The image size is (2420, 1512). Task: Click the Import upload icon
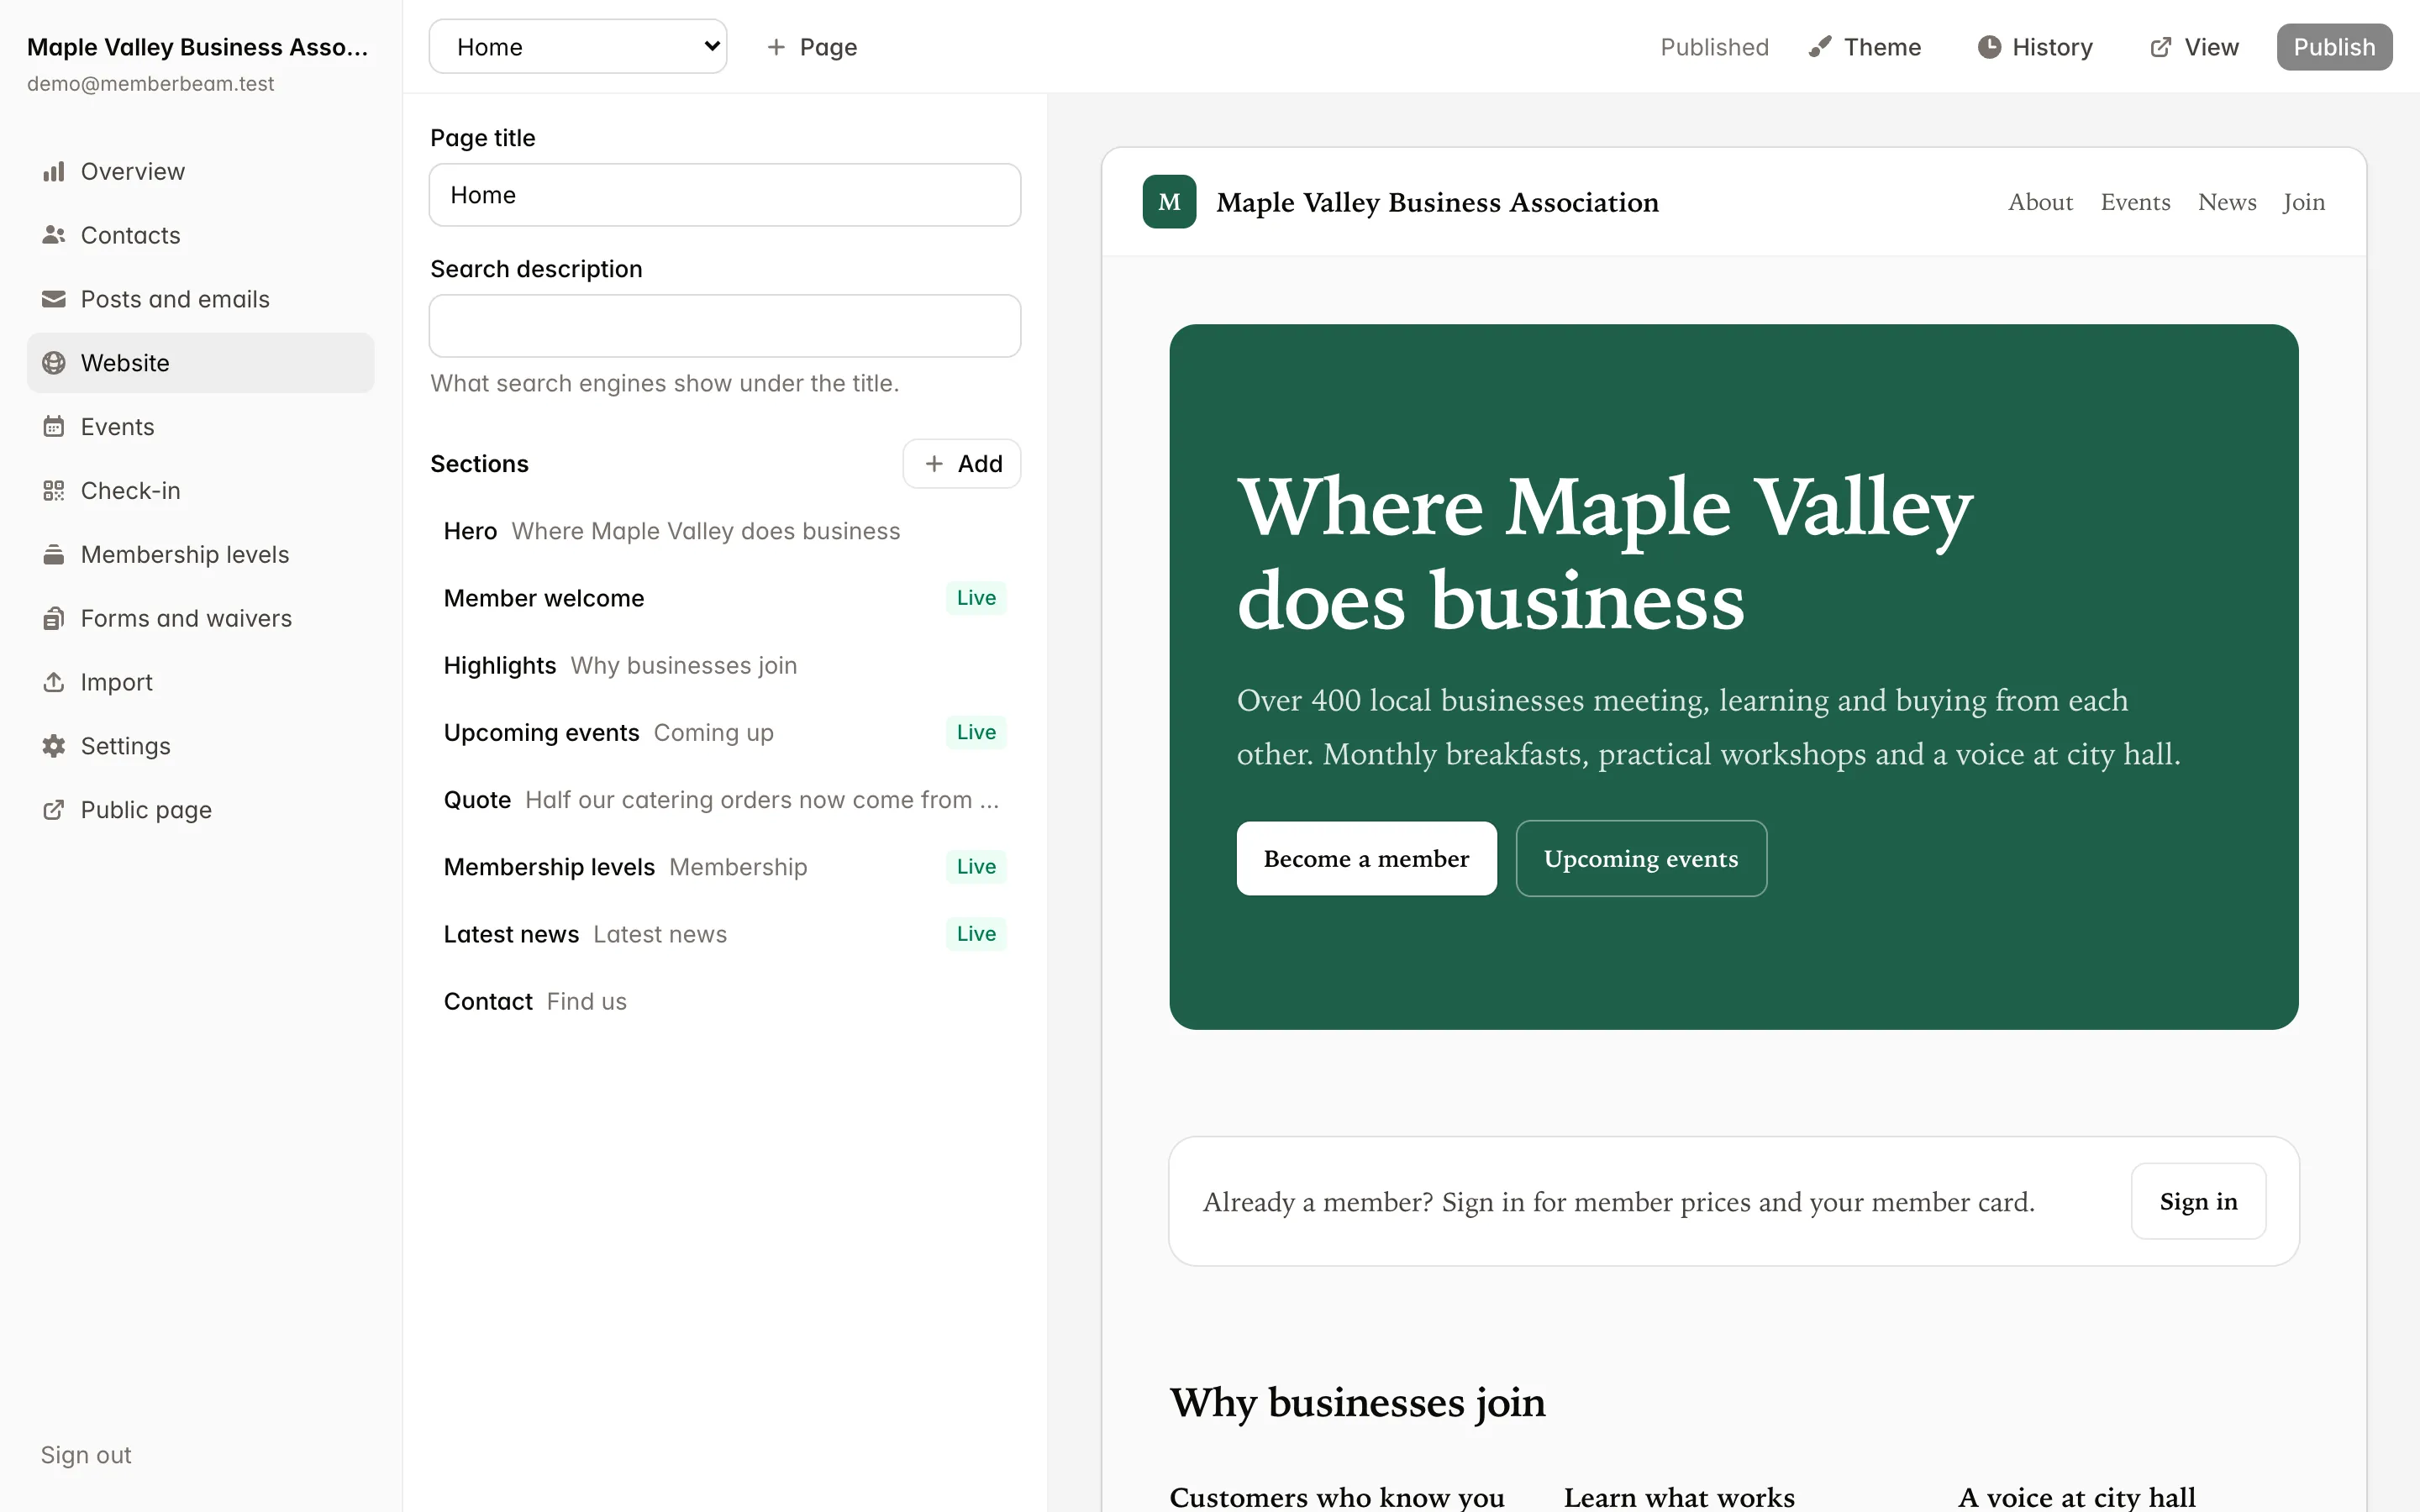(54, 682)
